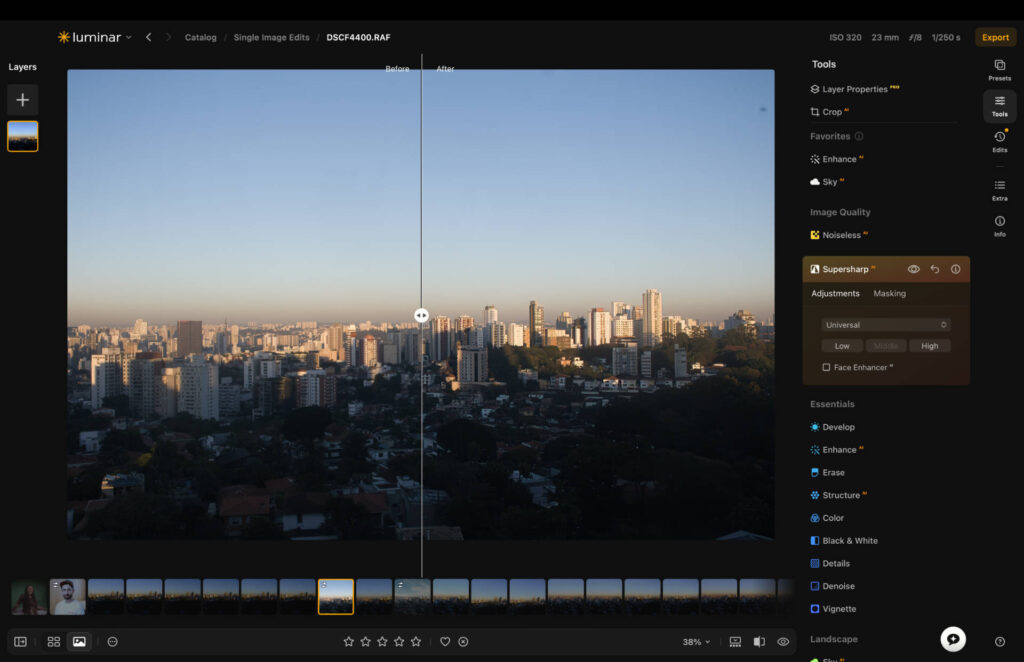Open the Info panel icon
The image size is (1024, 662).
tap(999, 225)
